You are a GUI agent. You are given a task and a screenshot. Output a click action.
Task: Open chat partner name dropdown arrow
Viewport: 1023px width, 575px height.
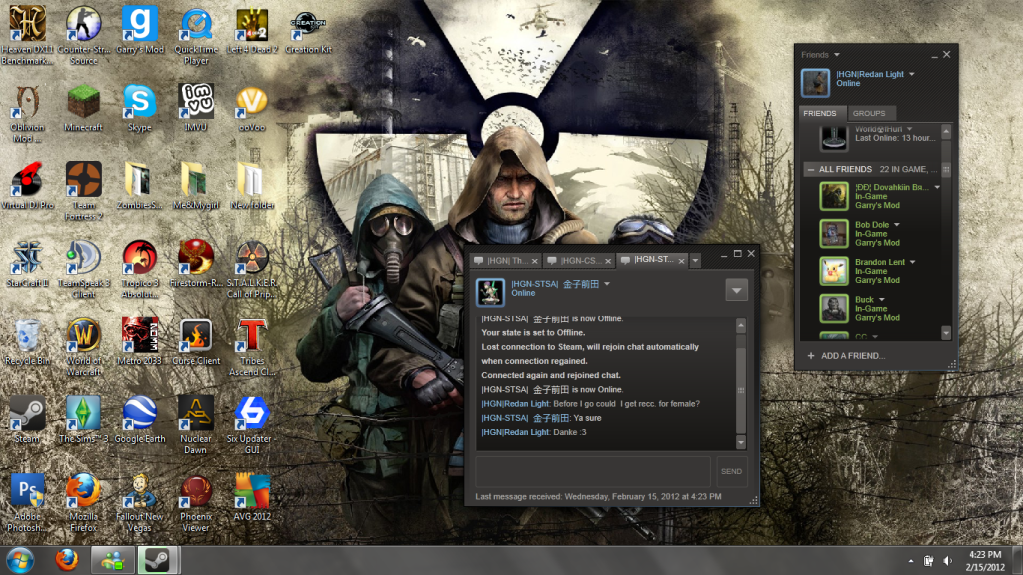coord(607,284)
